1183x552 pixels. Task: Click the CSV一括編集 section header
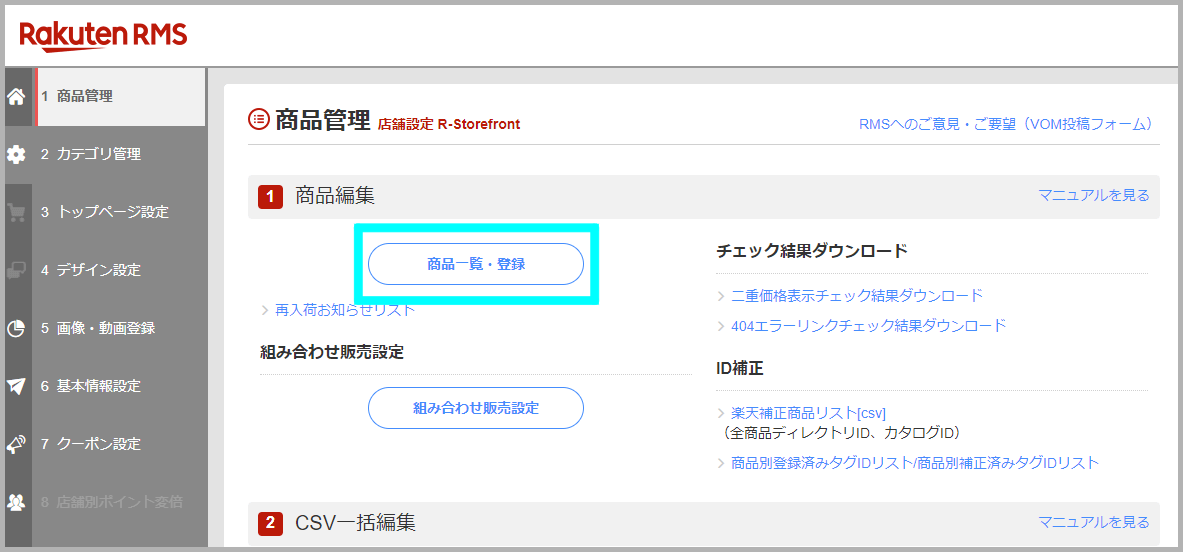703,523
